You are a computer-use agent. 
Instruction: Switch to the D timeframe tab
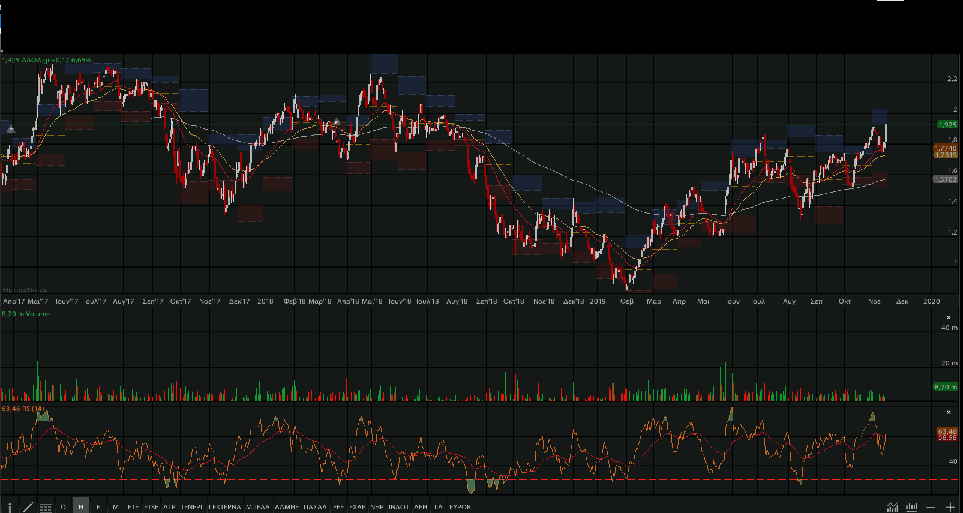64,507
